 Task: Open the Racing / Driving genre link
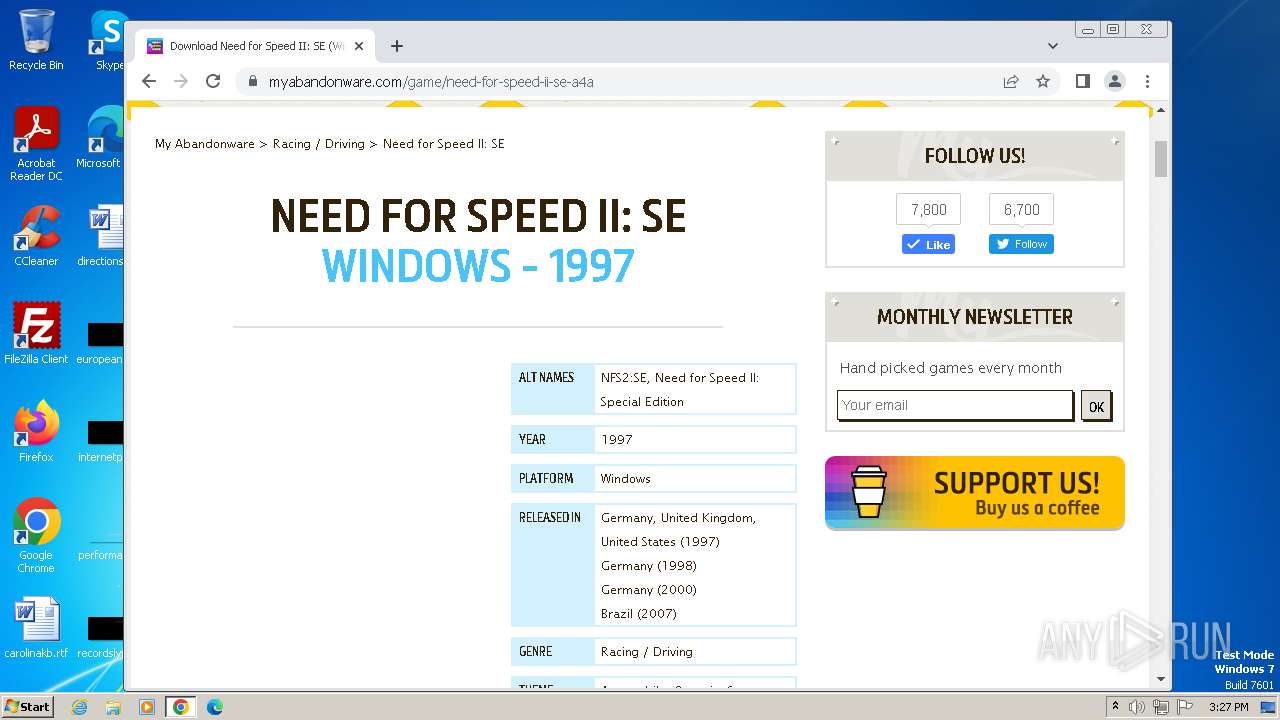(x=646, y=652)
